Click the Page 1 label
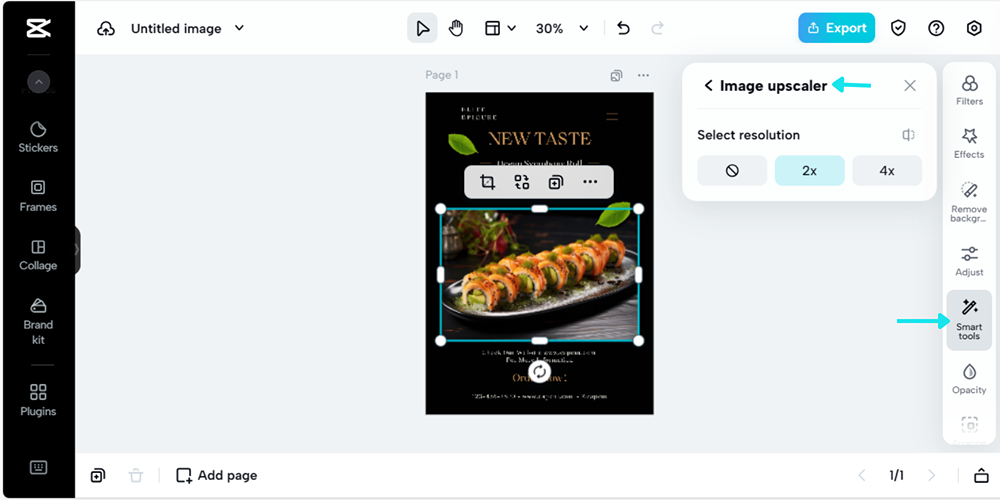1000x500 pixels. 442,75
